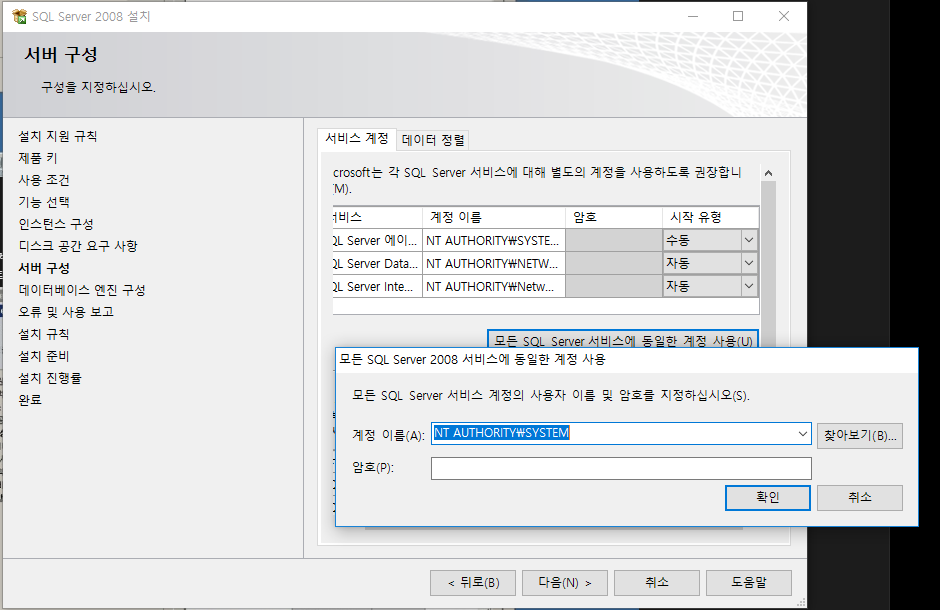Screen dimensions: 940x610
Task: Click the scrollbar up arrow in service accounts panel
Action: (x=769, y=173)
